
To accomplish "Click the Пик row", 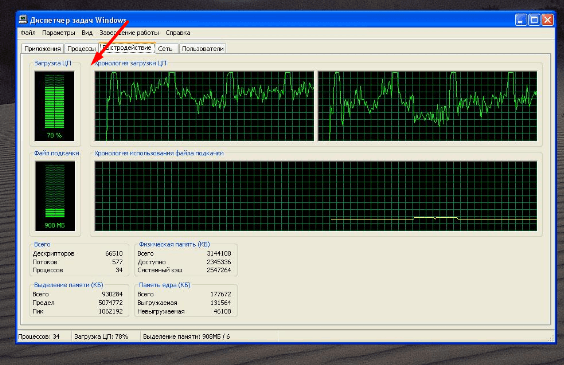I will point(78,311).
